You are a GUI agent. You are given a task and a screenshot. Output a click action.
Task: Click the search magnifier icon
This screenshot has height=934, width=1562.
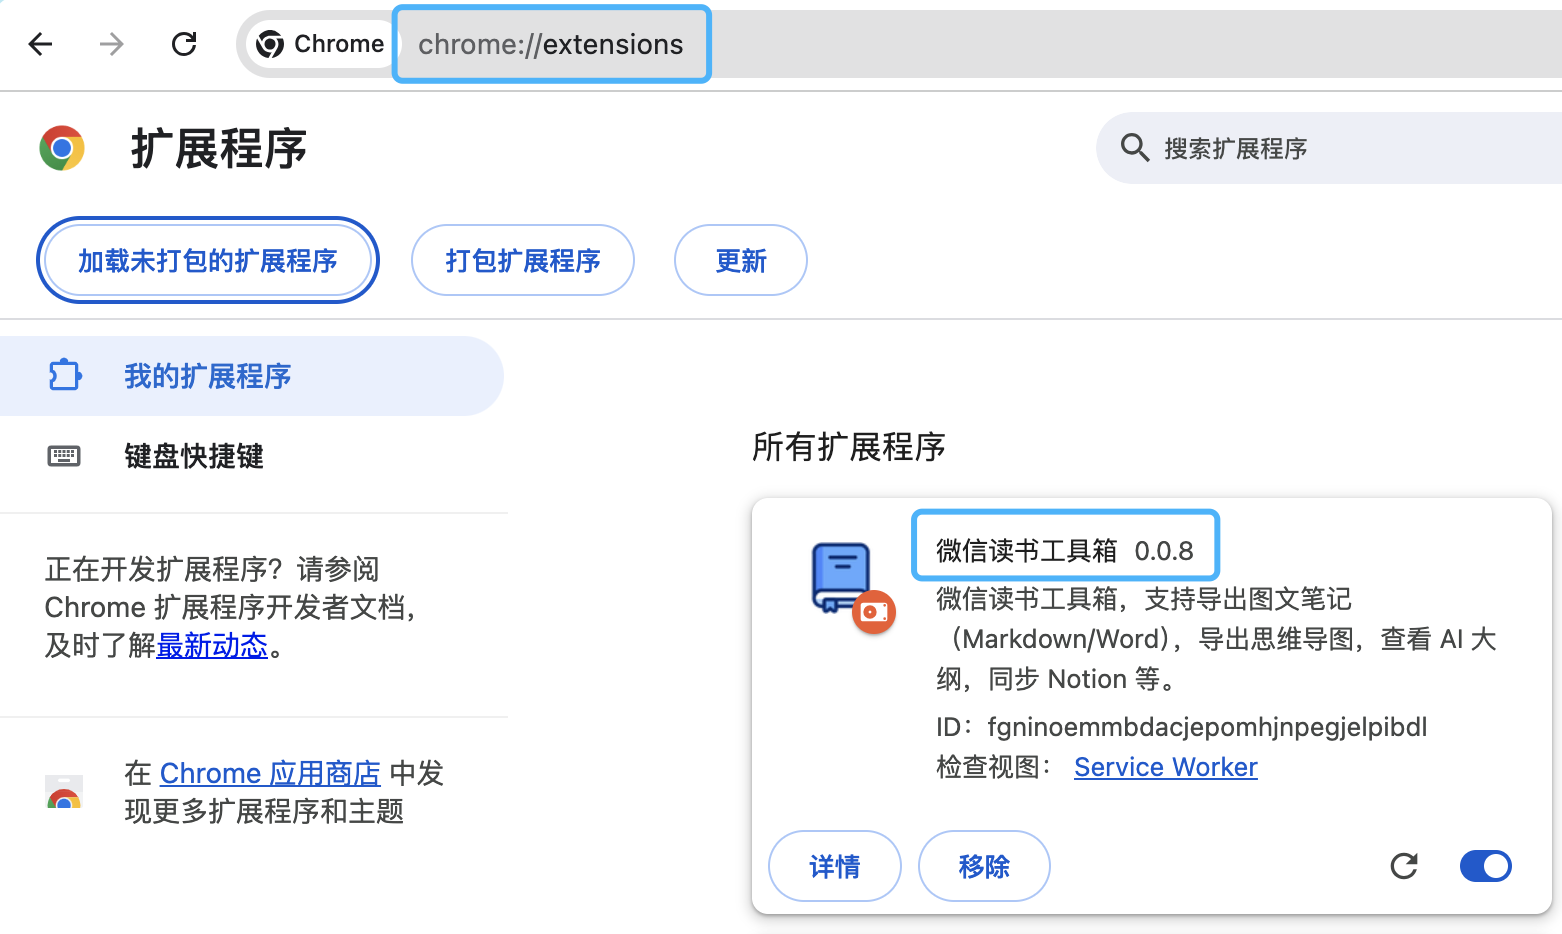coord(1134,148)
